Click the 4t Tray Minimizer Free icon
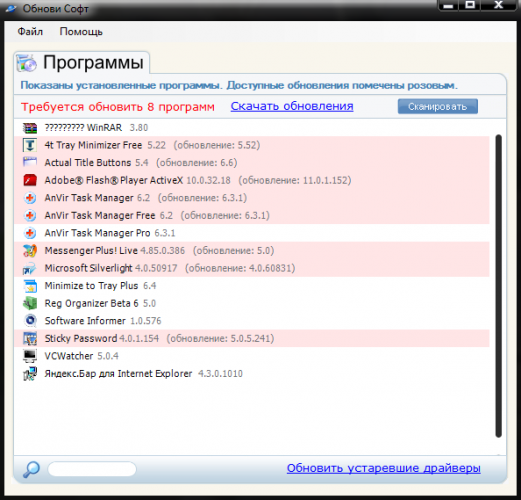521x500 pixels. 30,145
